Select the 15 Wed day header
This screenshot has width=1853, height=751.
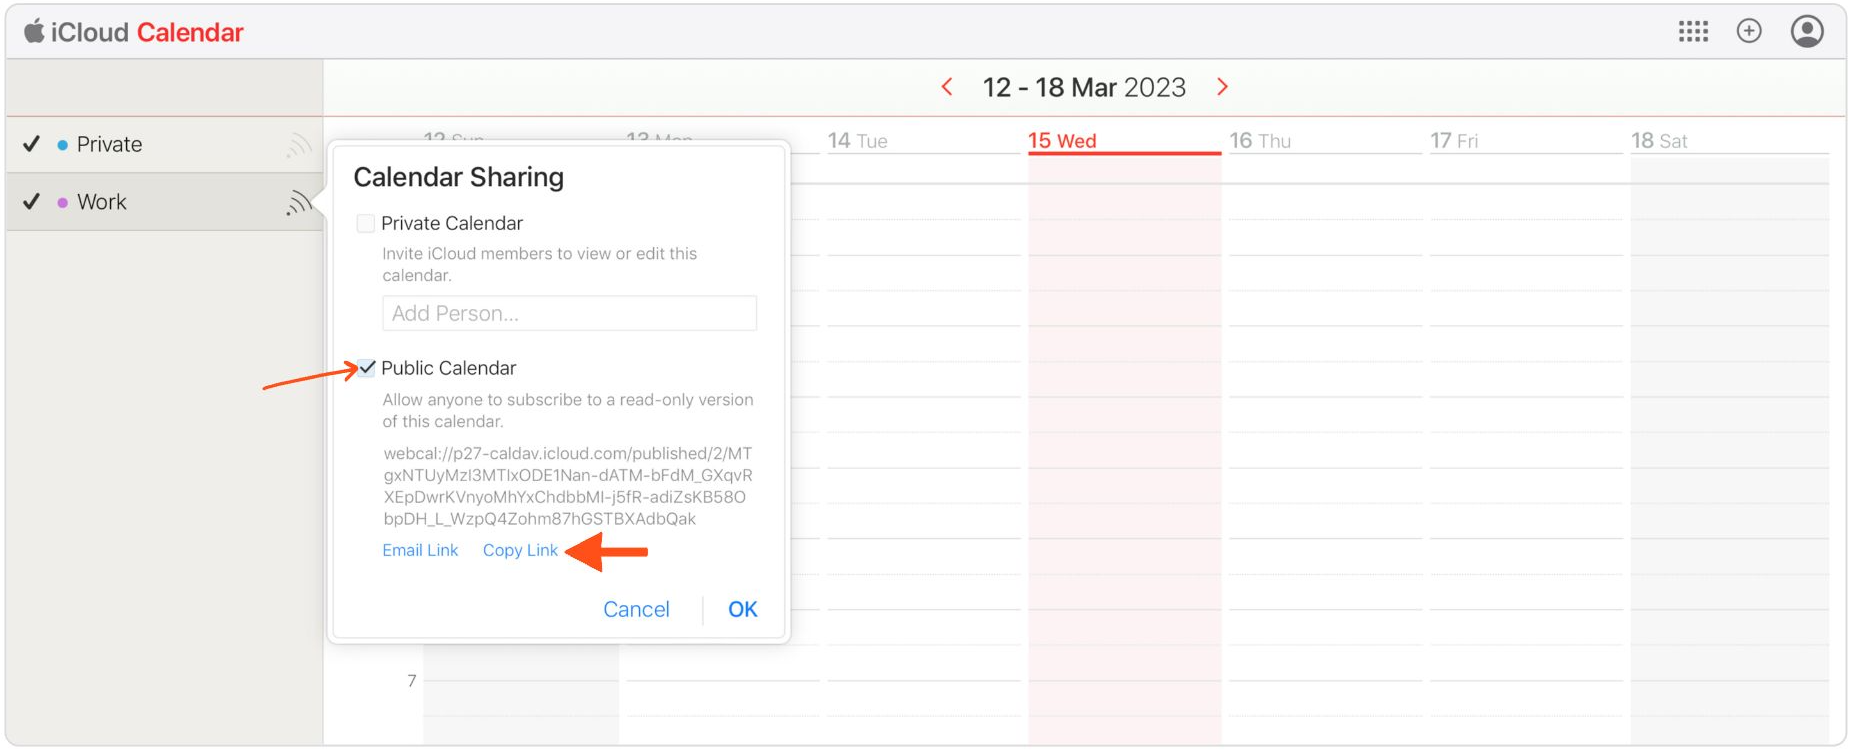click(x=1062, y=141)
